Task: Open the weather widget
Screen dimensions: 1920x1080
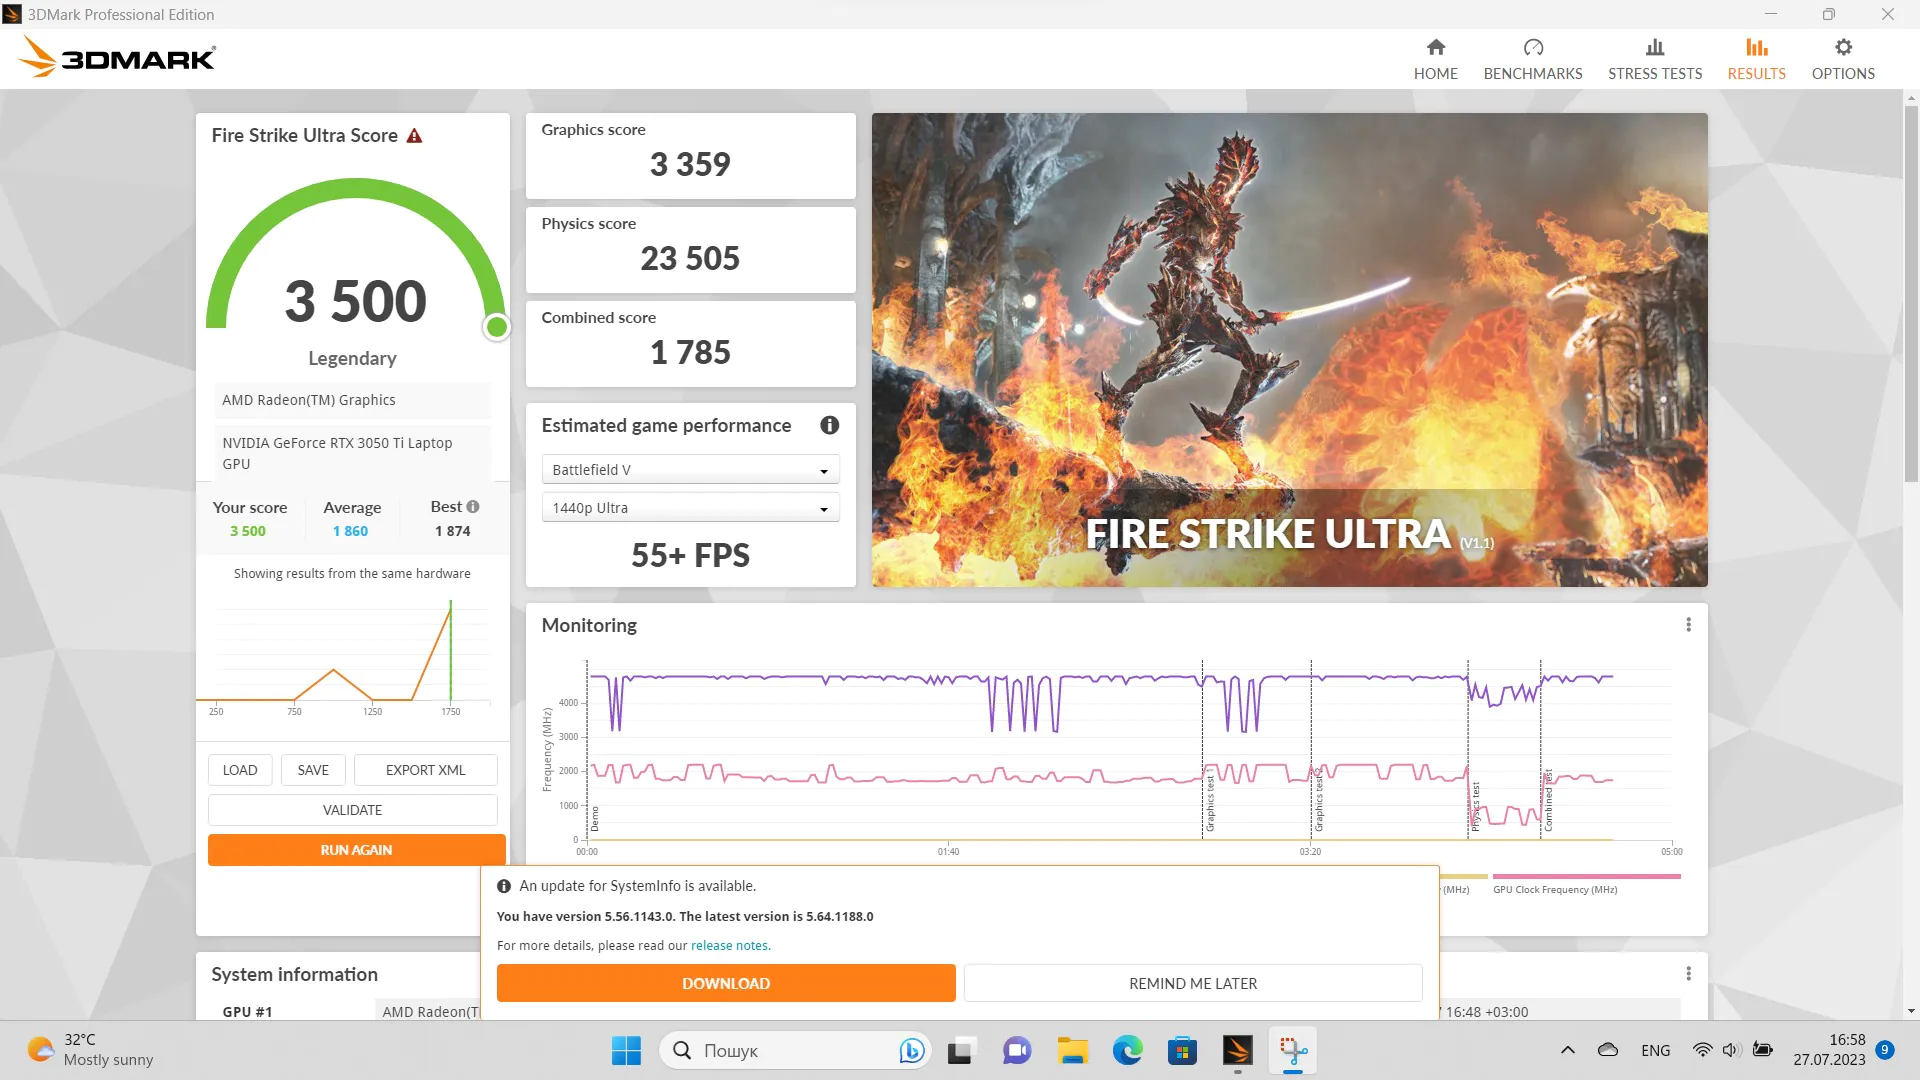Action: pyautogui.click(x=90, y=1050)
